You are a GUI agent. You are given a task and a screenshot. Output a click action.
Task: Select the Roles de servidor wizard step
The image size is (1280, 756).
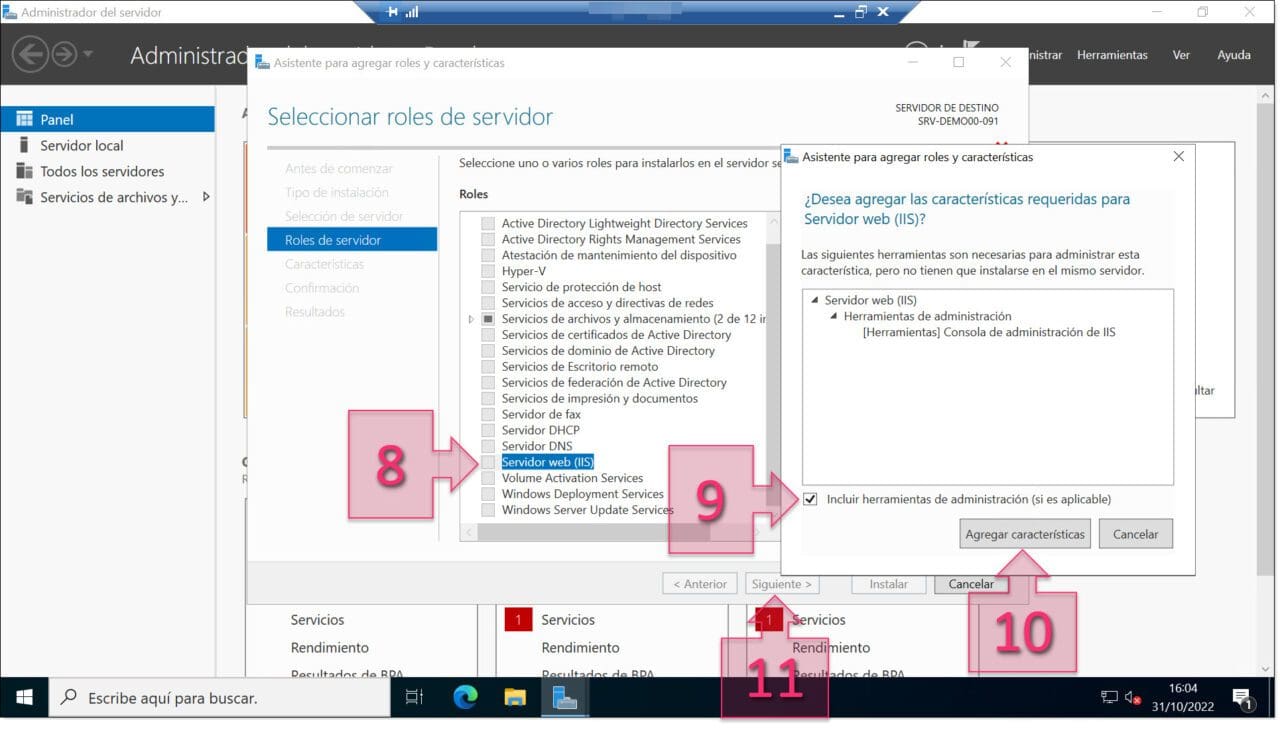tap(352, 240)
